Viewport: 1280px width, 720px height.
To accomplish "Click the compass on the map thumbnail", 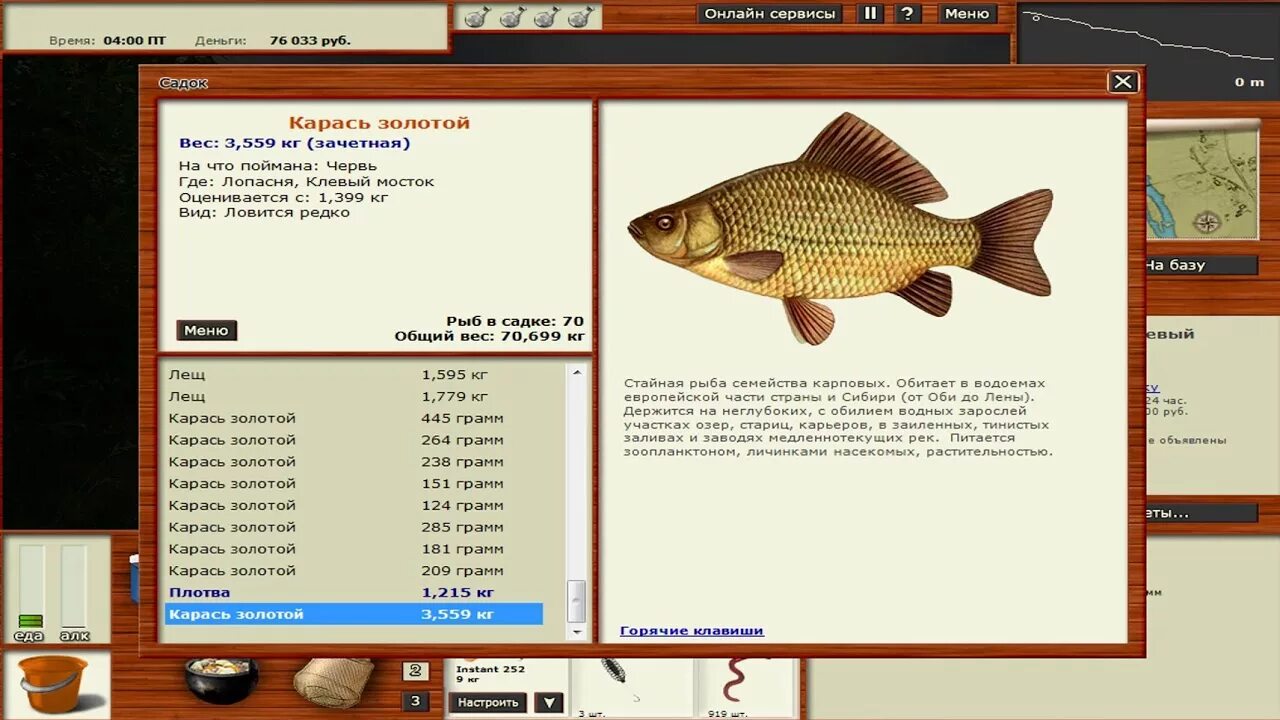I will (x=1207, y=222).
